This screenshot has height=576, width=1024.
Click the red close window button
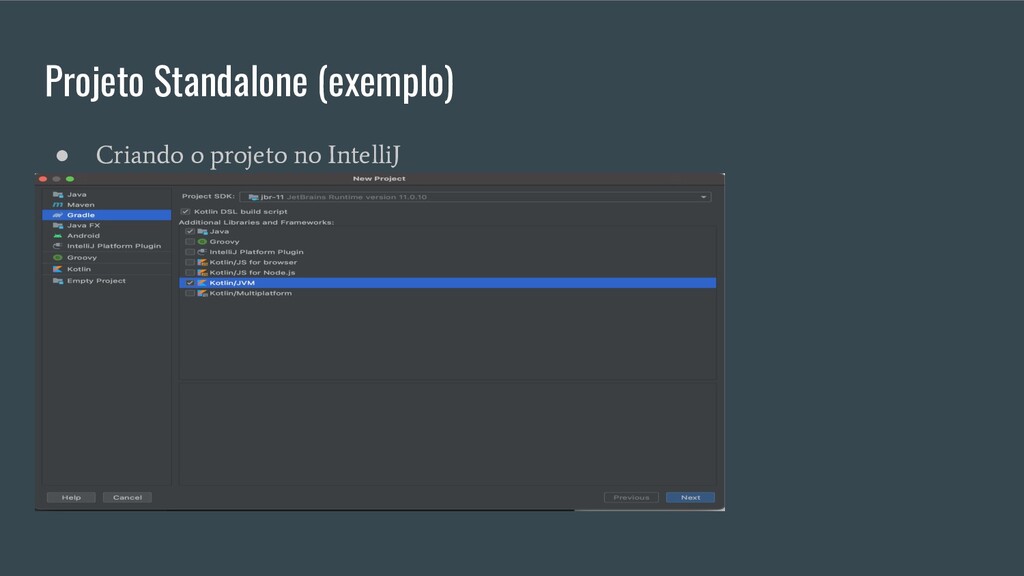click(43, 179)
